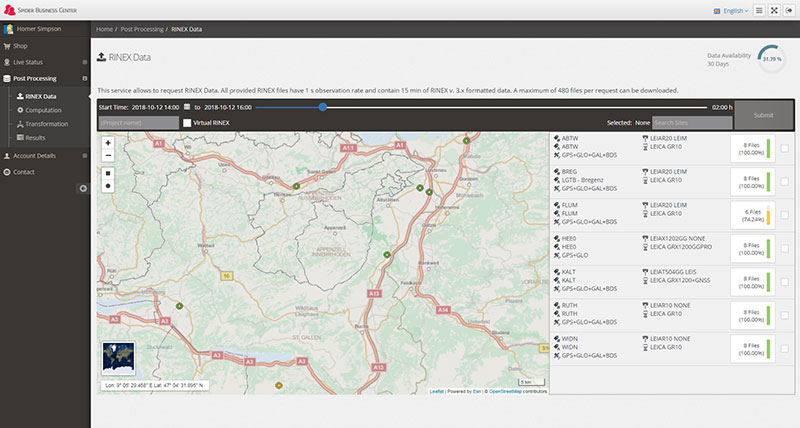Select the WIDN station checkbox
This screenshot has height=428, width=800.
point(784,348)
